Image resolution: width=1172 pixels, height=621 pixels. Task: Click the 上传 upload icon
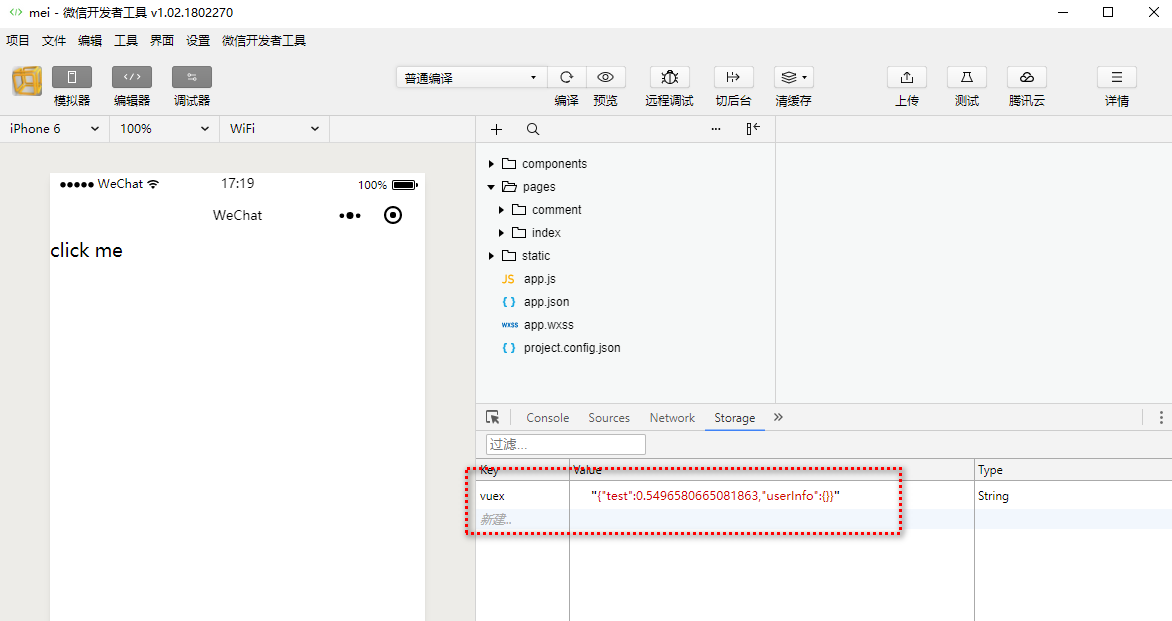coord(907,77)
